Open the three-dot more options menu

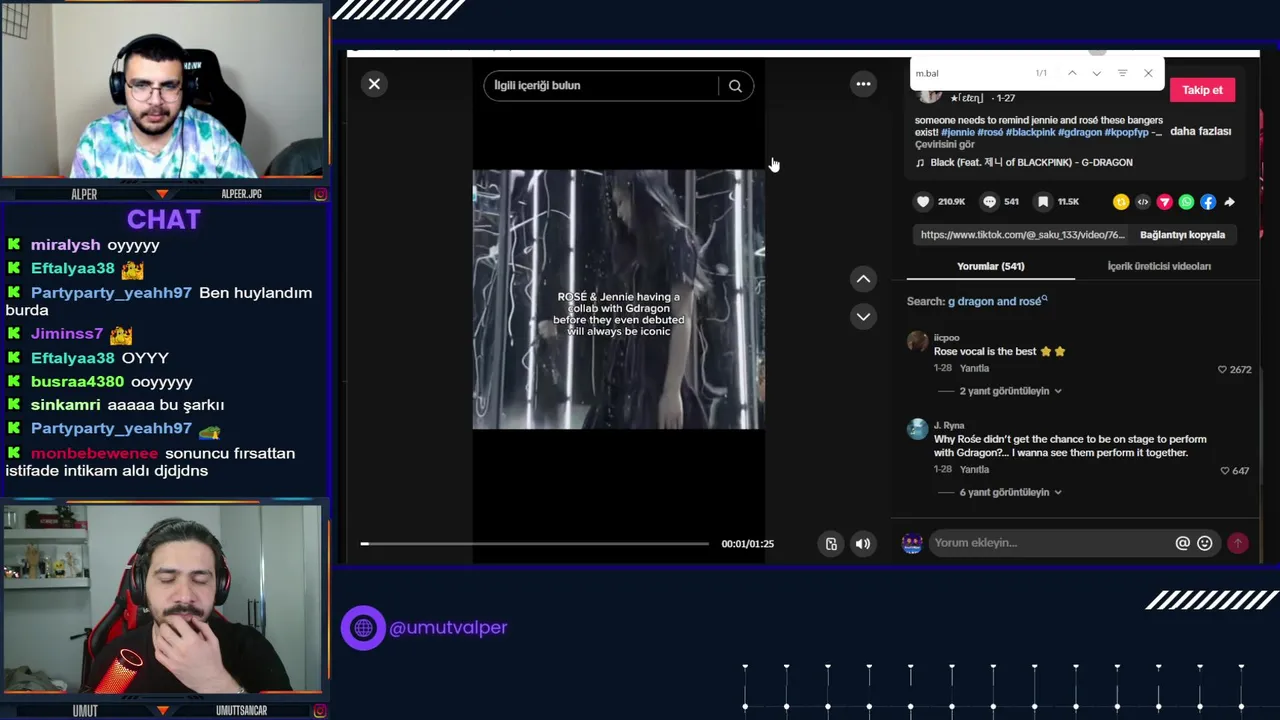tap(863, 84)
